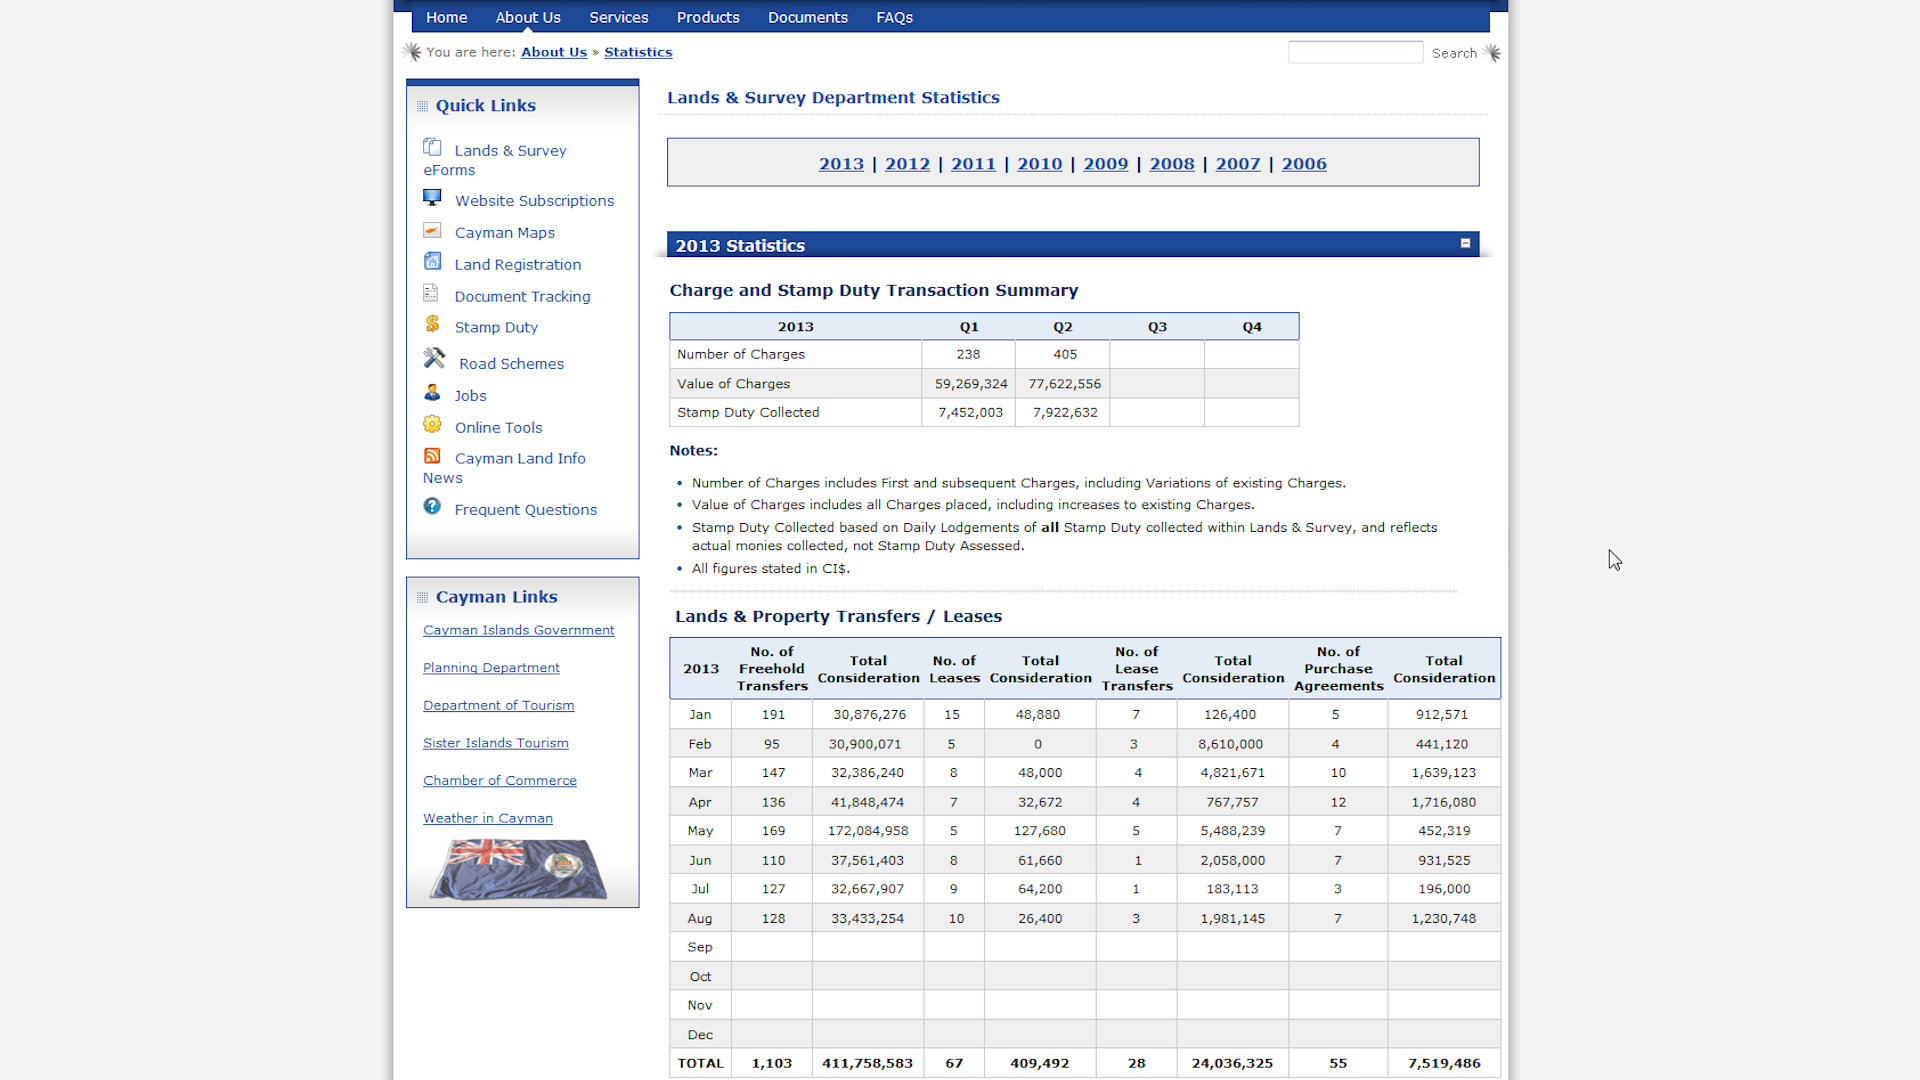Click the Lands & Survey eForms icon
1920x1080 pixels.
pyautogui.click(x=432, y=147)
